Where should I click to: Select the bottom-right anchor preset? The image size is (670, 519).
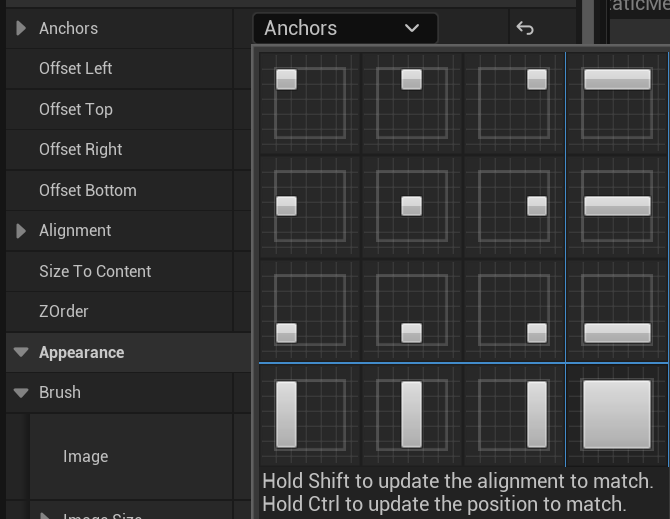tap(513, 310)
